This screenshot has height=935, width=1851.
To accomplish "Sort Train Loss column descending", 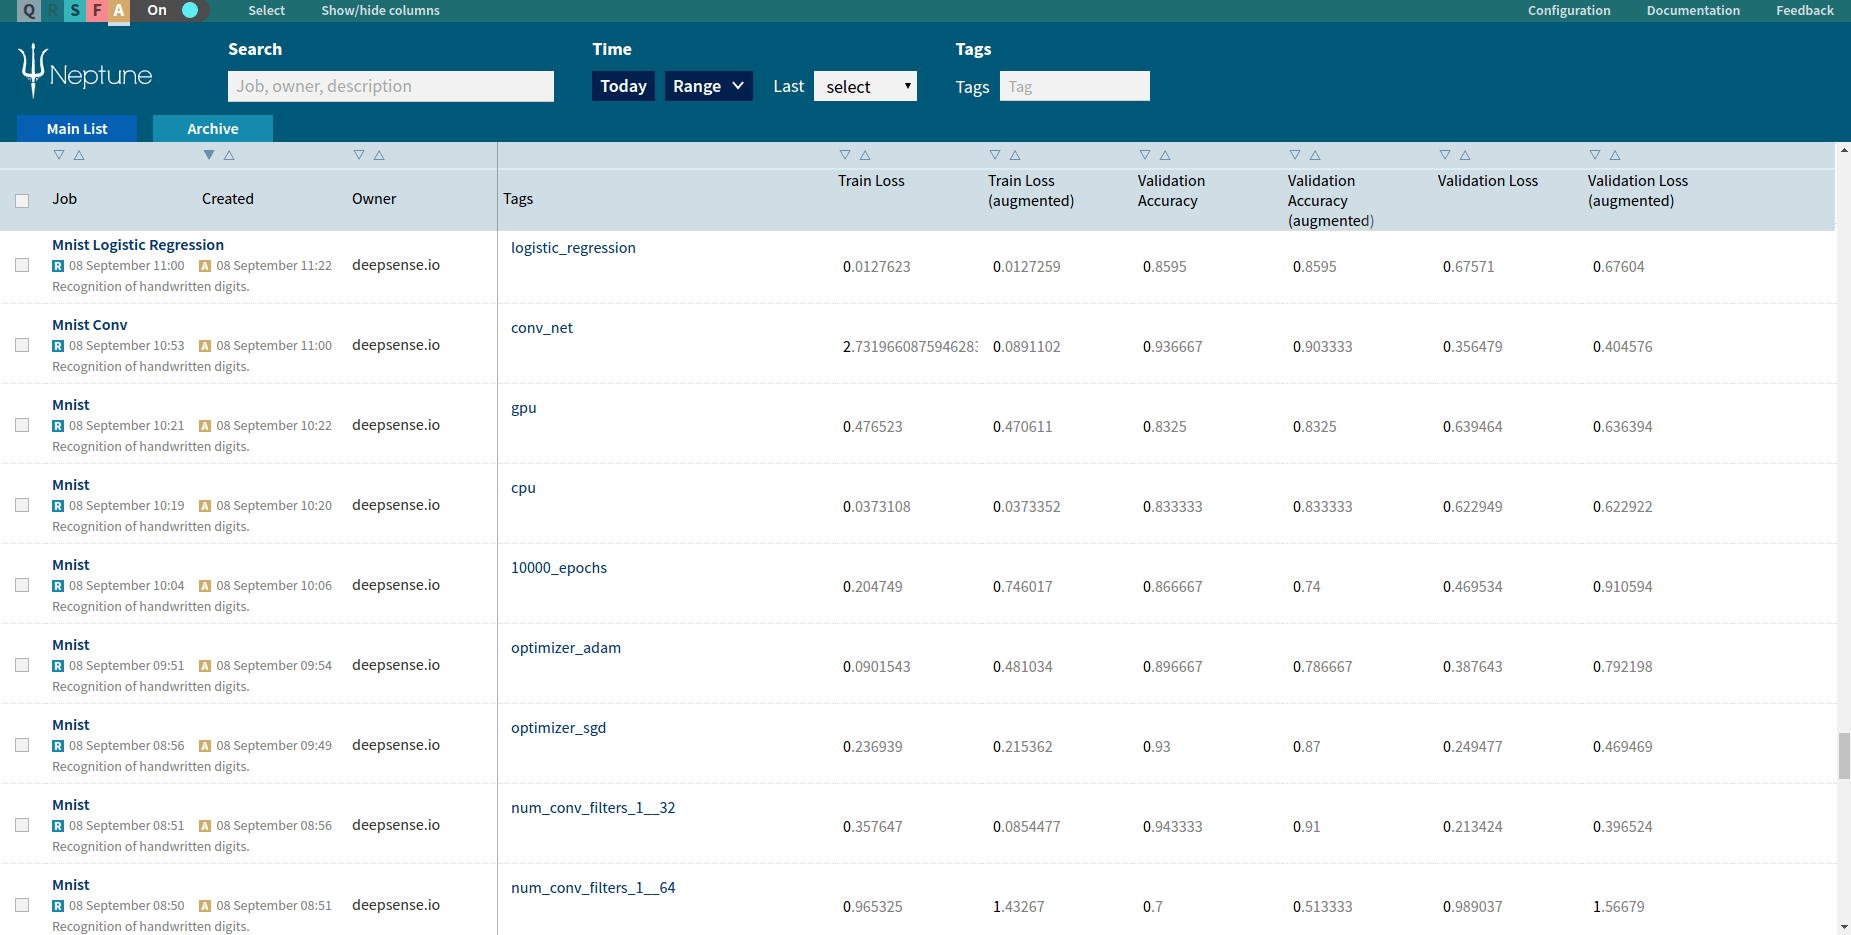I will 845,155.
